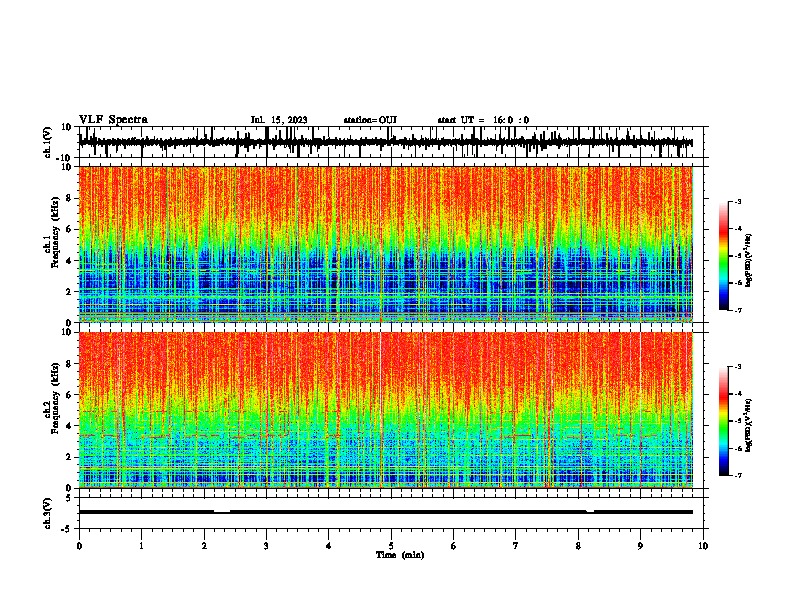The height and width of the screenshot is (612, 792).
Task: Click inside the ch.2 spectrogram panel
Action: pyautogui.click(x=386, y=410)
